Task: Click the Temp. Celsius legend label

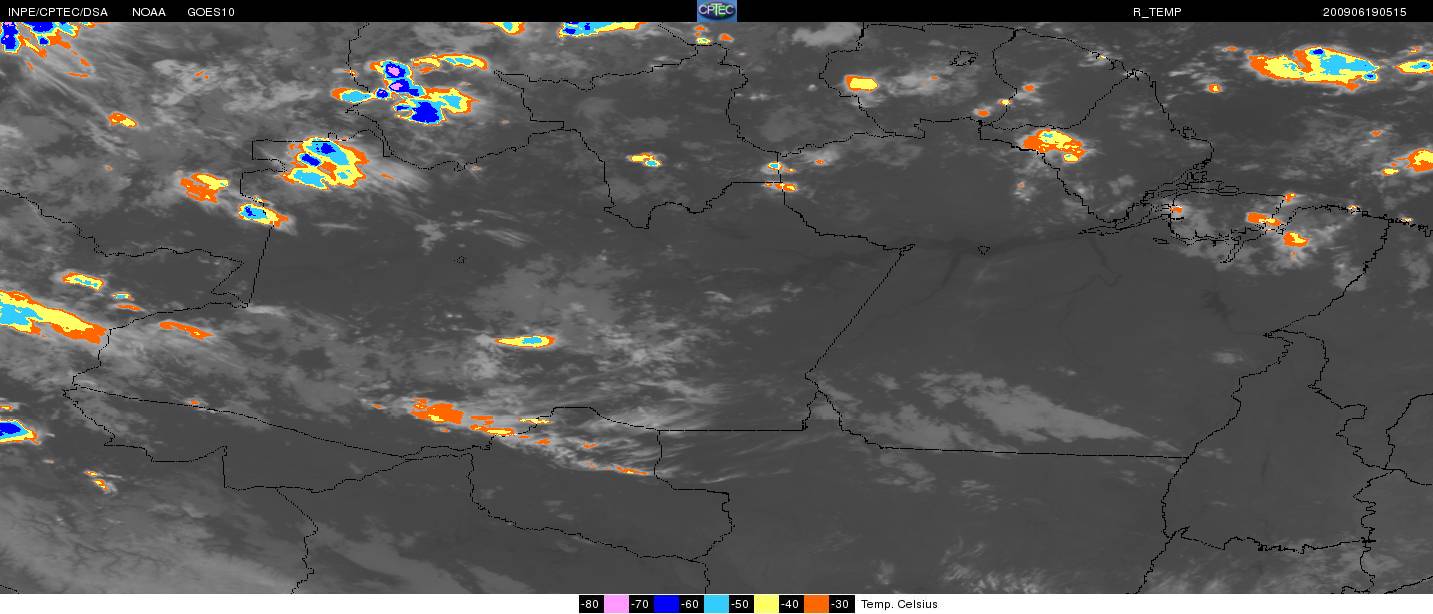Action: (899, 604)
